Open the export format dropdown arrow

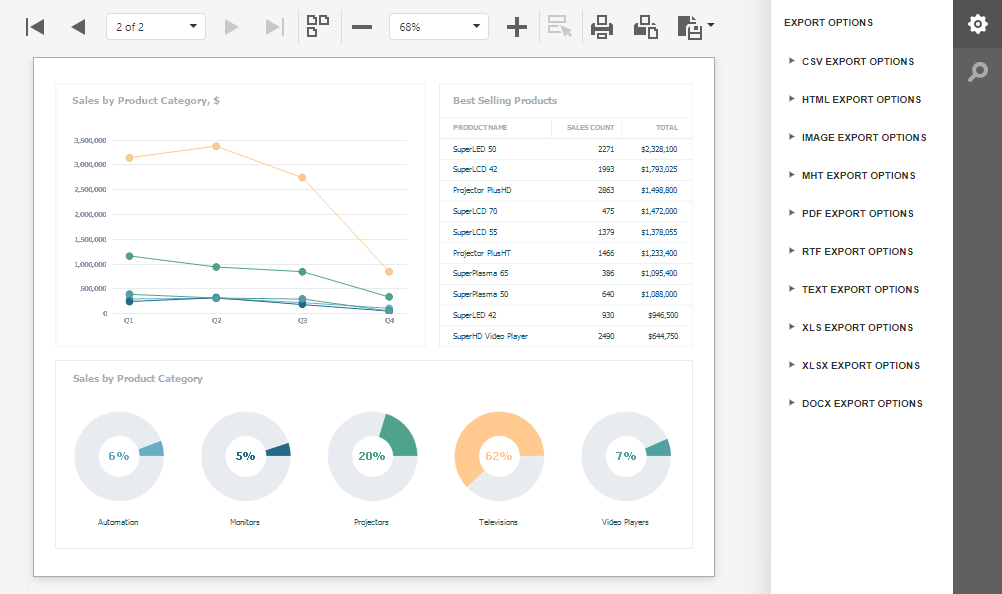pyautogui.click(x=710, y=25)
